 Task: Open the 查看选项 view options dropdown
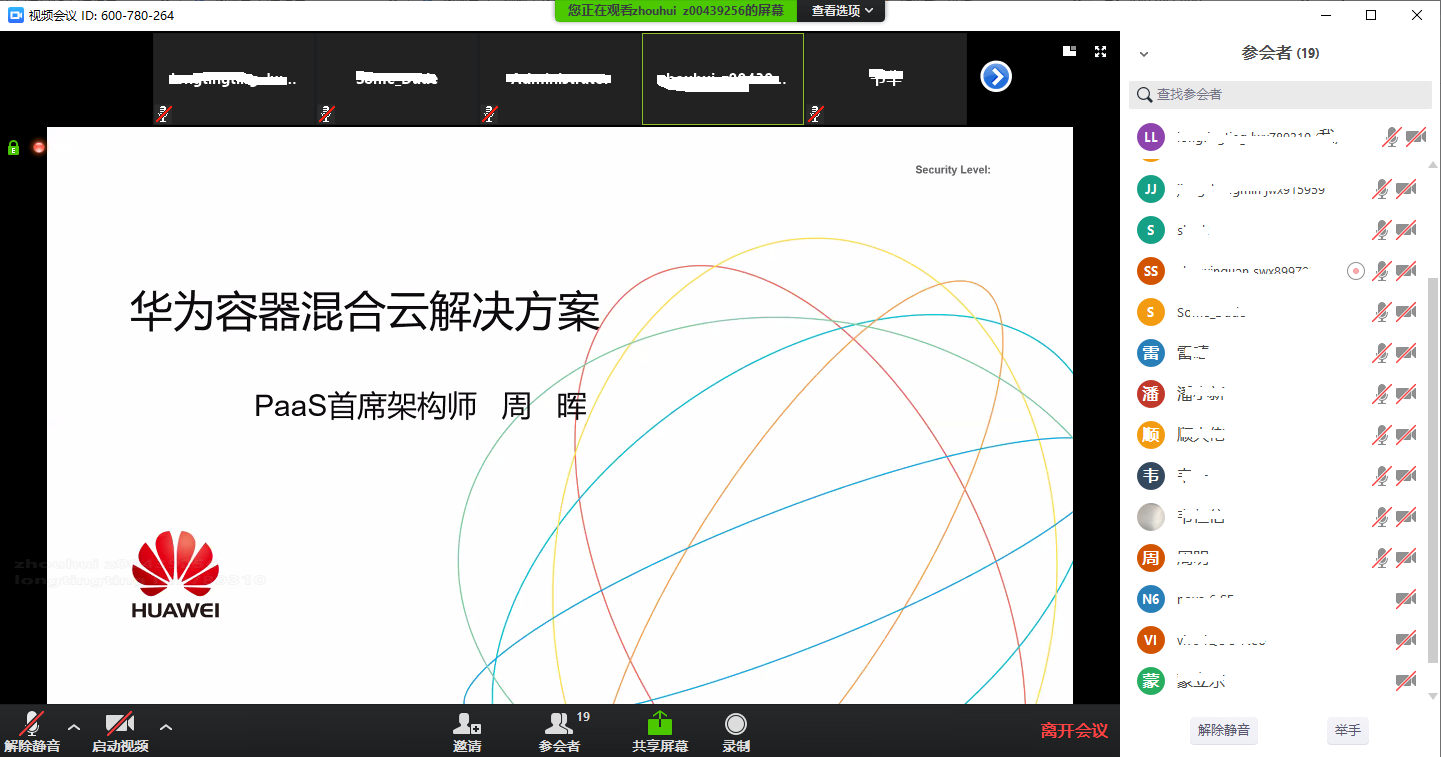pyautogui.click(x=841, y=11)
